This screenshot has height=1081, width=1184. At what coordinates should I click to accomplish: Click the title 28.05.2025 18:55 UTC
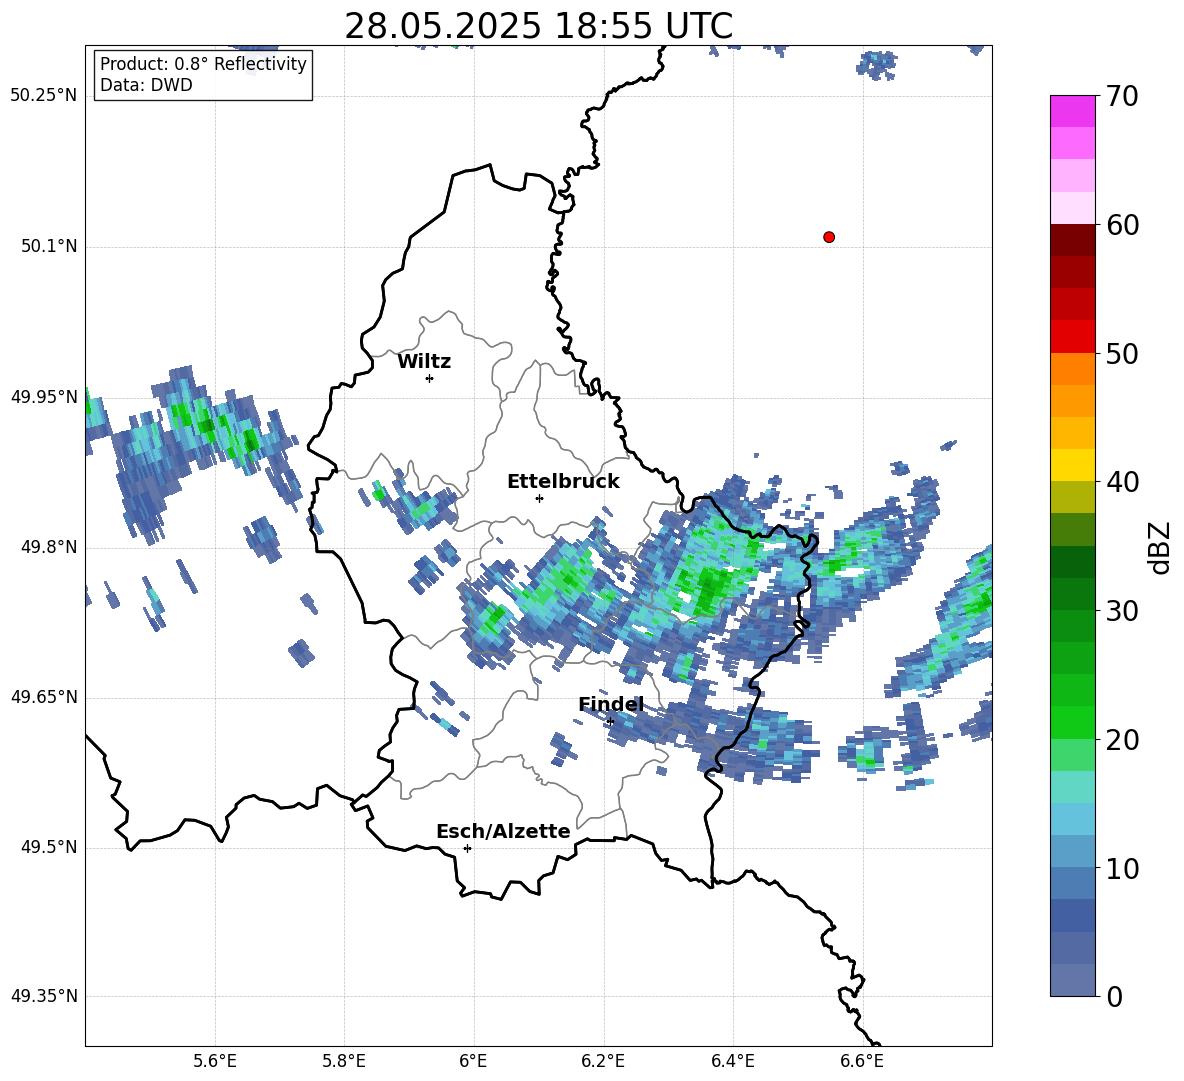coord(538,26)
